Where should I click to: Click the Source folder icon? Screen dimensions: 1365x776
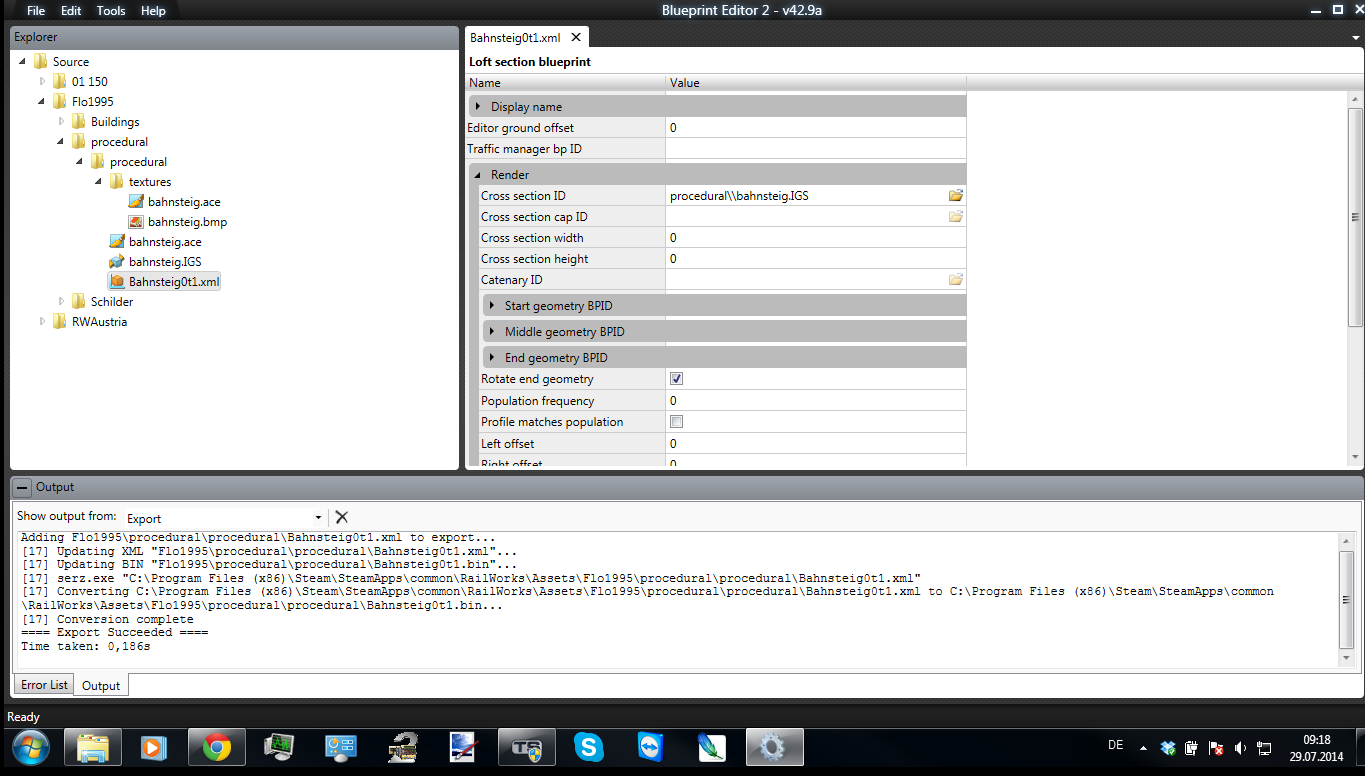point(41,61)
